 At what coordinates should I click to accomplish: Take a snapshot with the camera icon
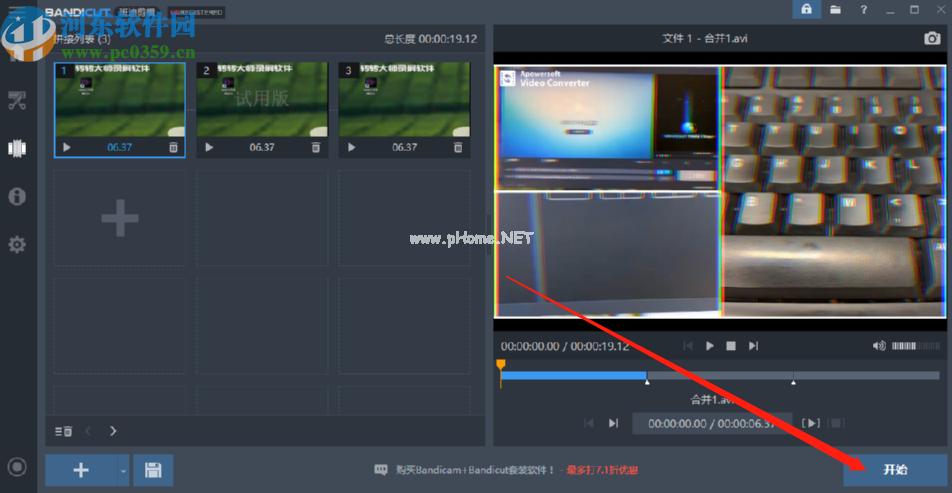coord(932,38)
